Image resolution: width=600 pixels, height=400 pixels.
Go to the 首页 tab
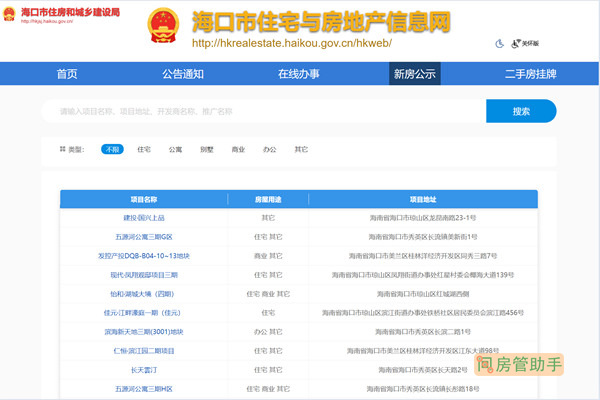point(67,73)
